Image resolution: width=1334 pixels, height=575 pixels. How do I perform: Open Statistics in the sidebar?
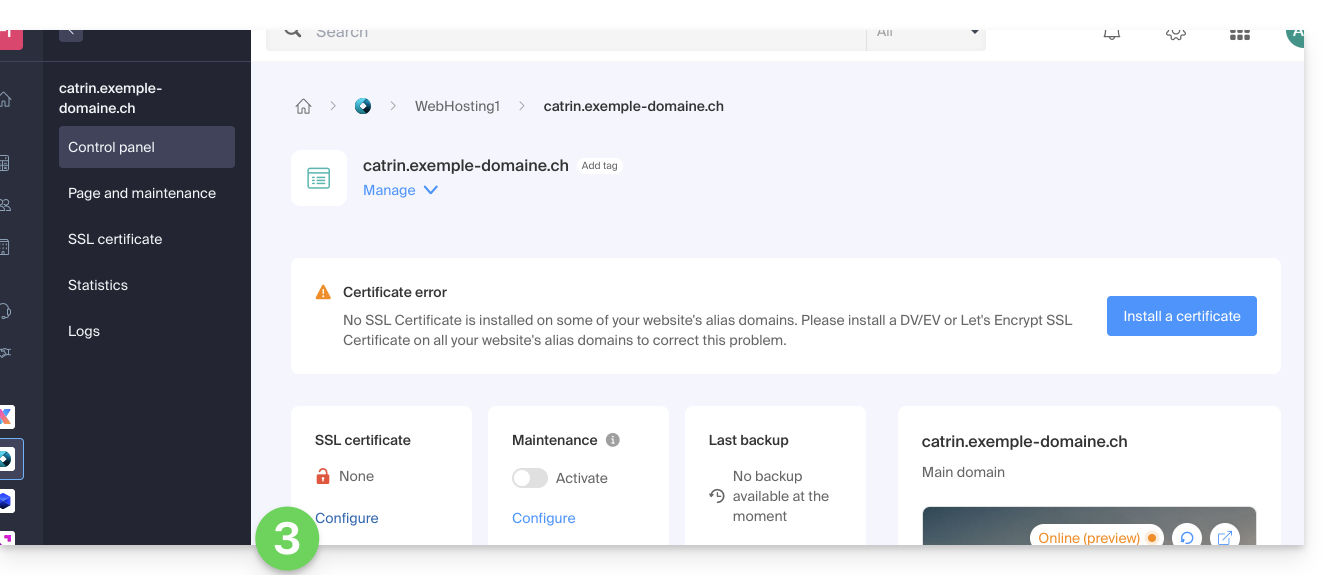point(98,285)
